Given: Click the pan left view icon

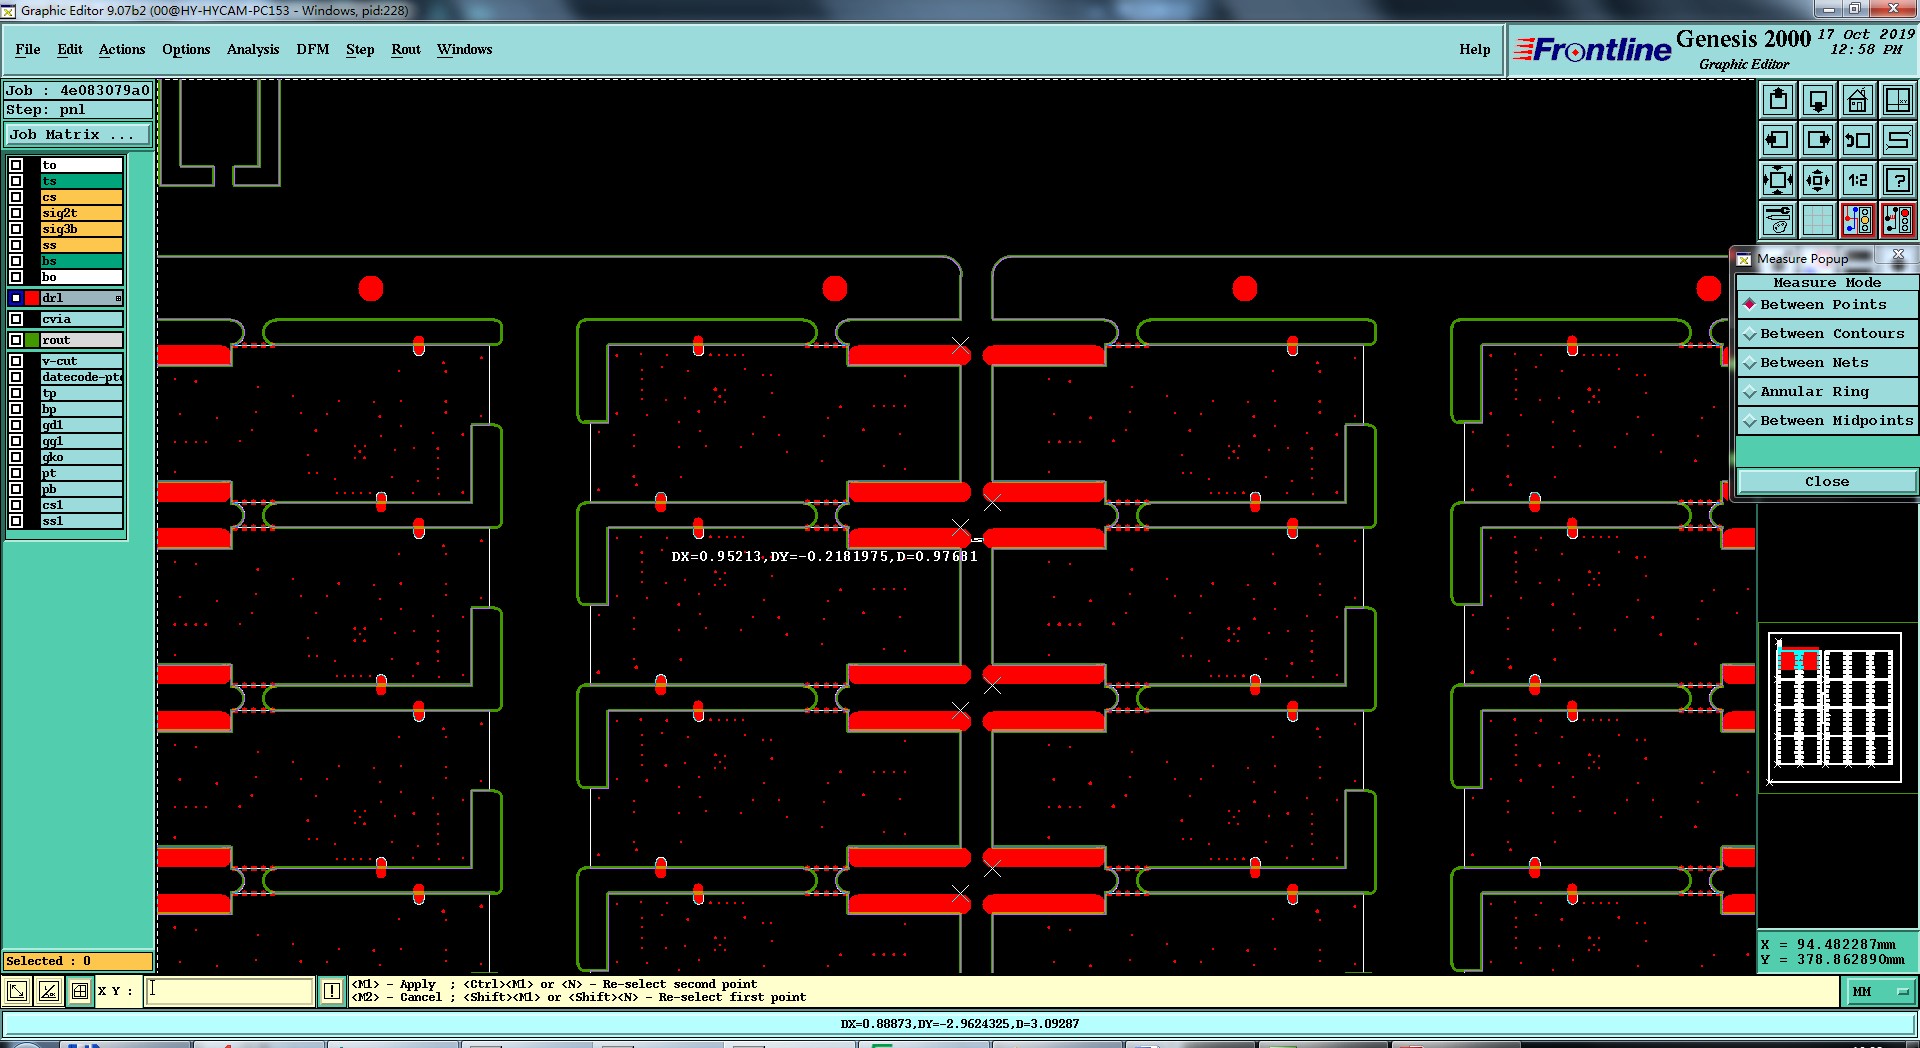Looking at the screenshot, I should tap(1778, 140).
